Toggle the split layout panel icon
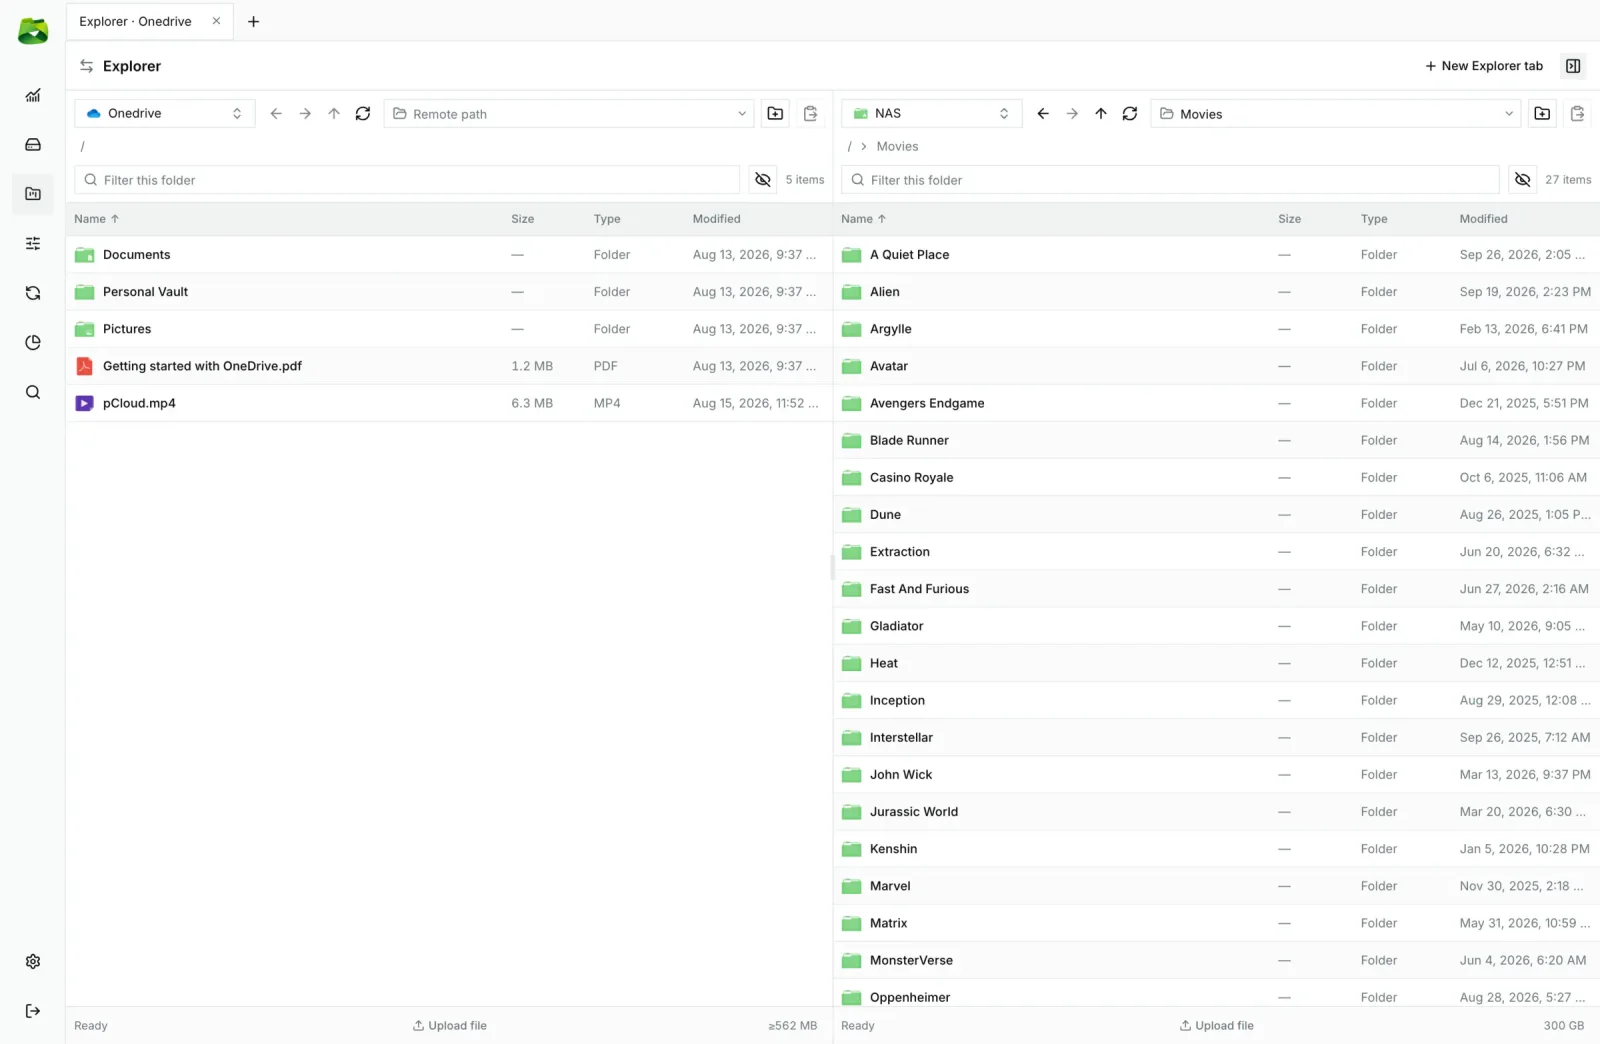Viewport: 1600px width, 1044px height. (x=1573, y=66)
